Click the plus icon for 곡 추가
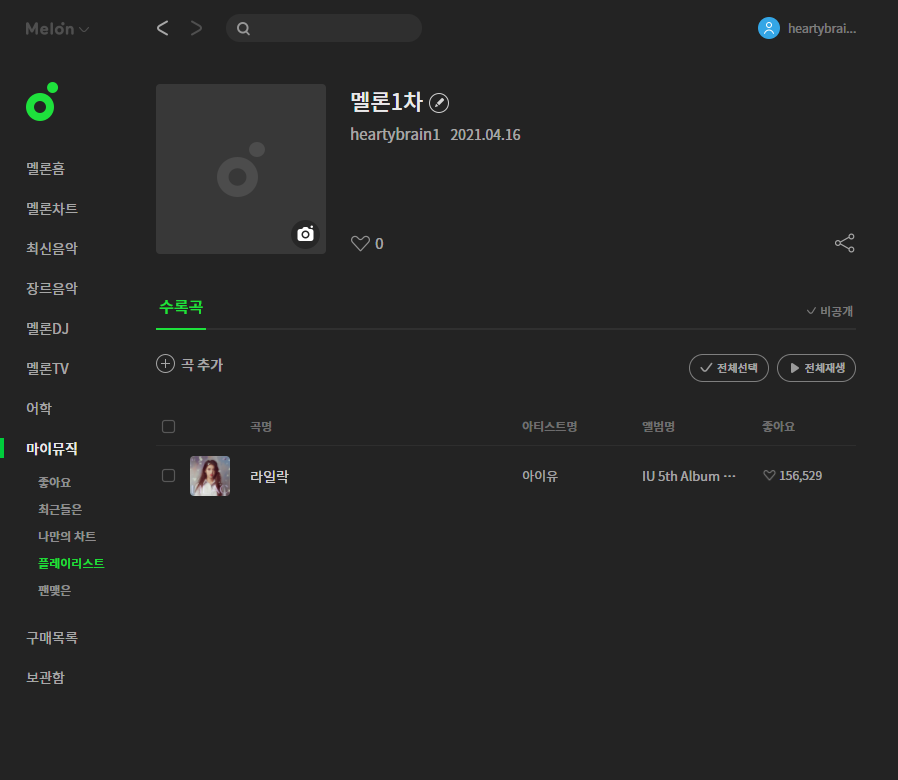This screenshot has width=898, height=780. (166, 364)
